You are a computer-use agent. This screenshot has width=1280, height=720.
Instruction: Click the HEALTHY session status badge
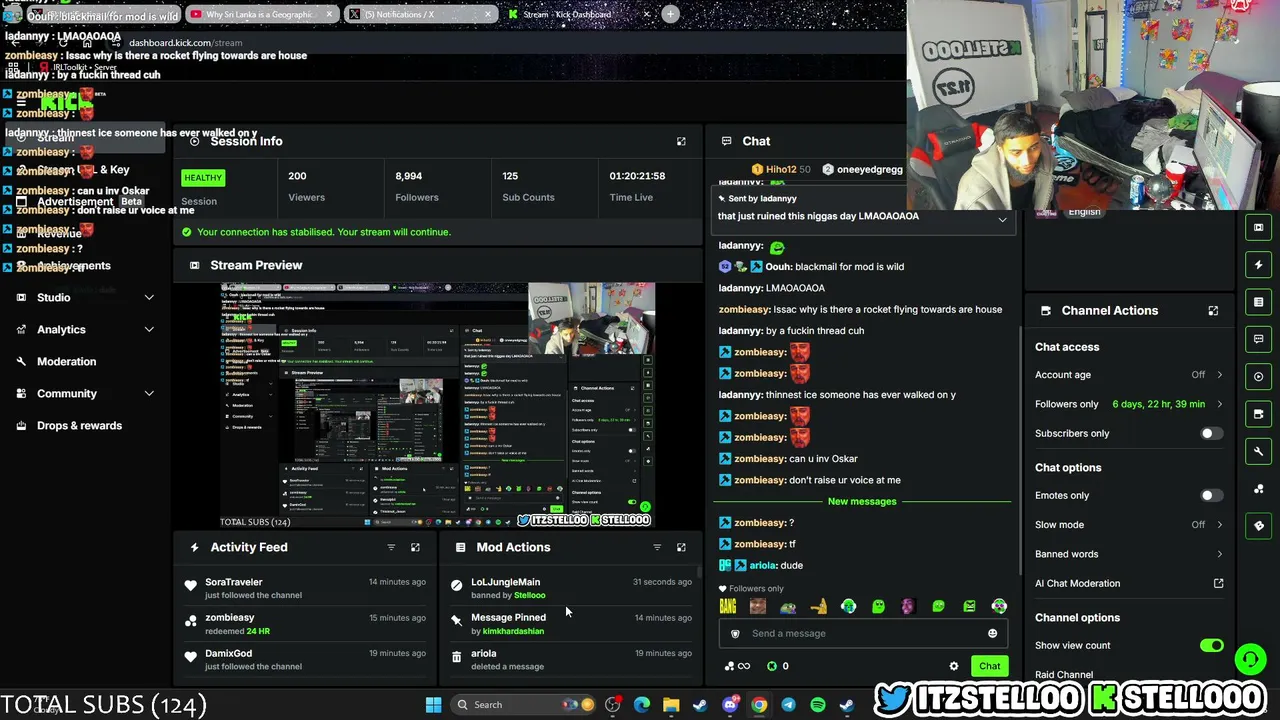pos(203,178)
